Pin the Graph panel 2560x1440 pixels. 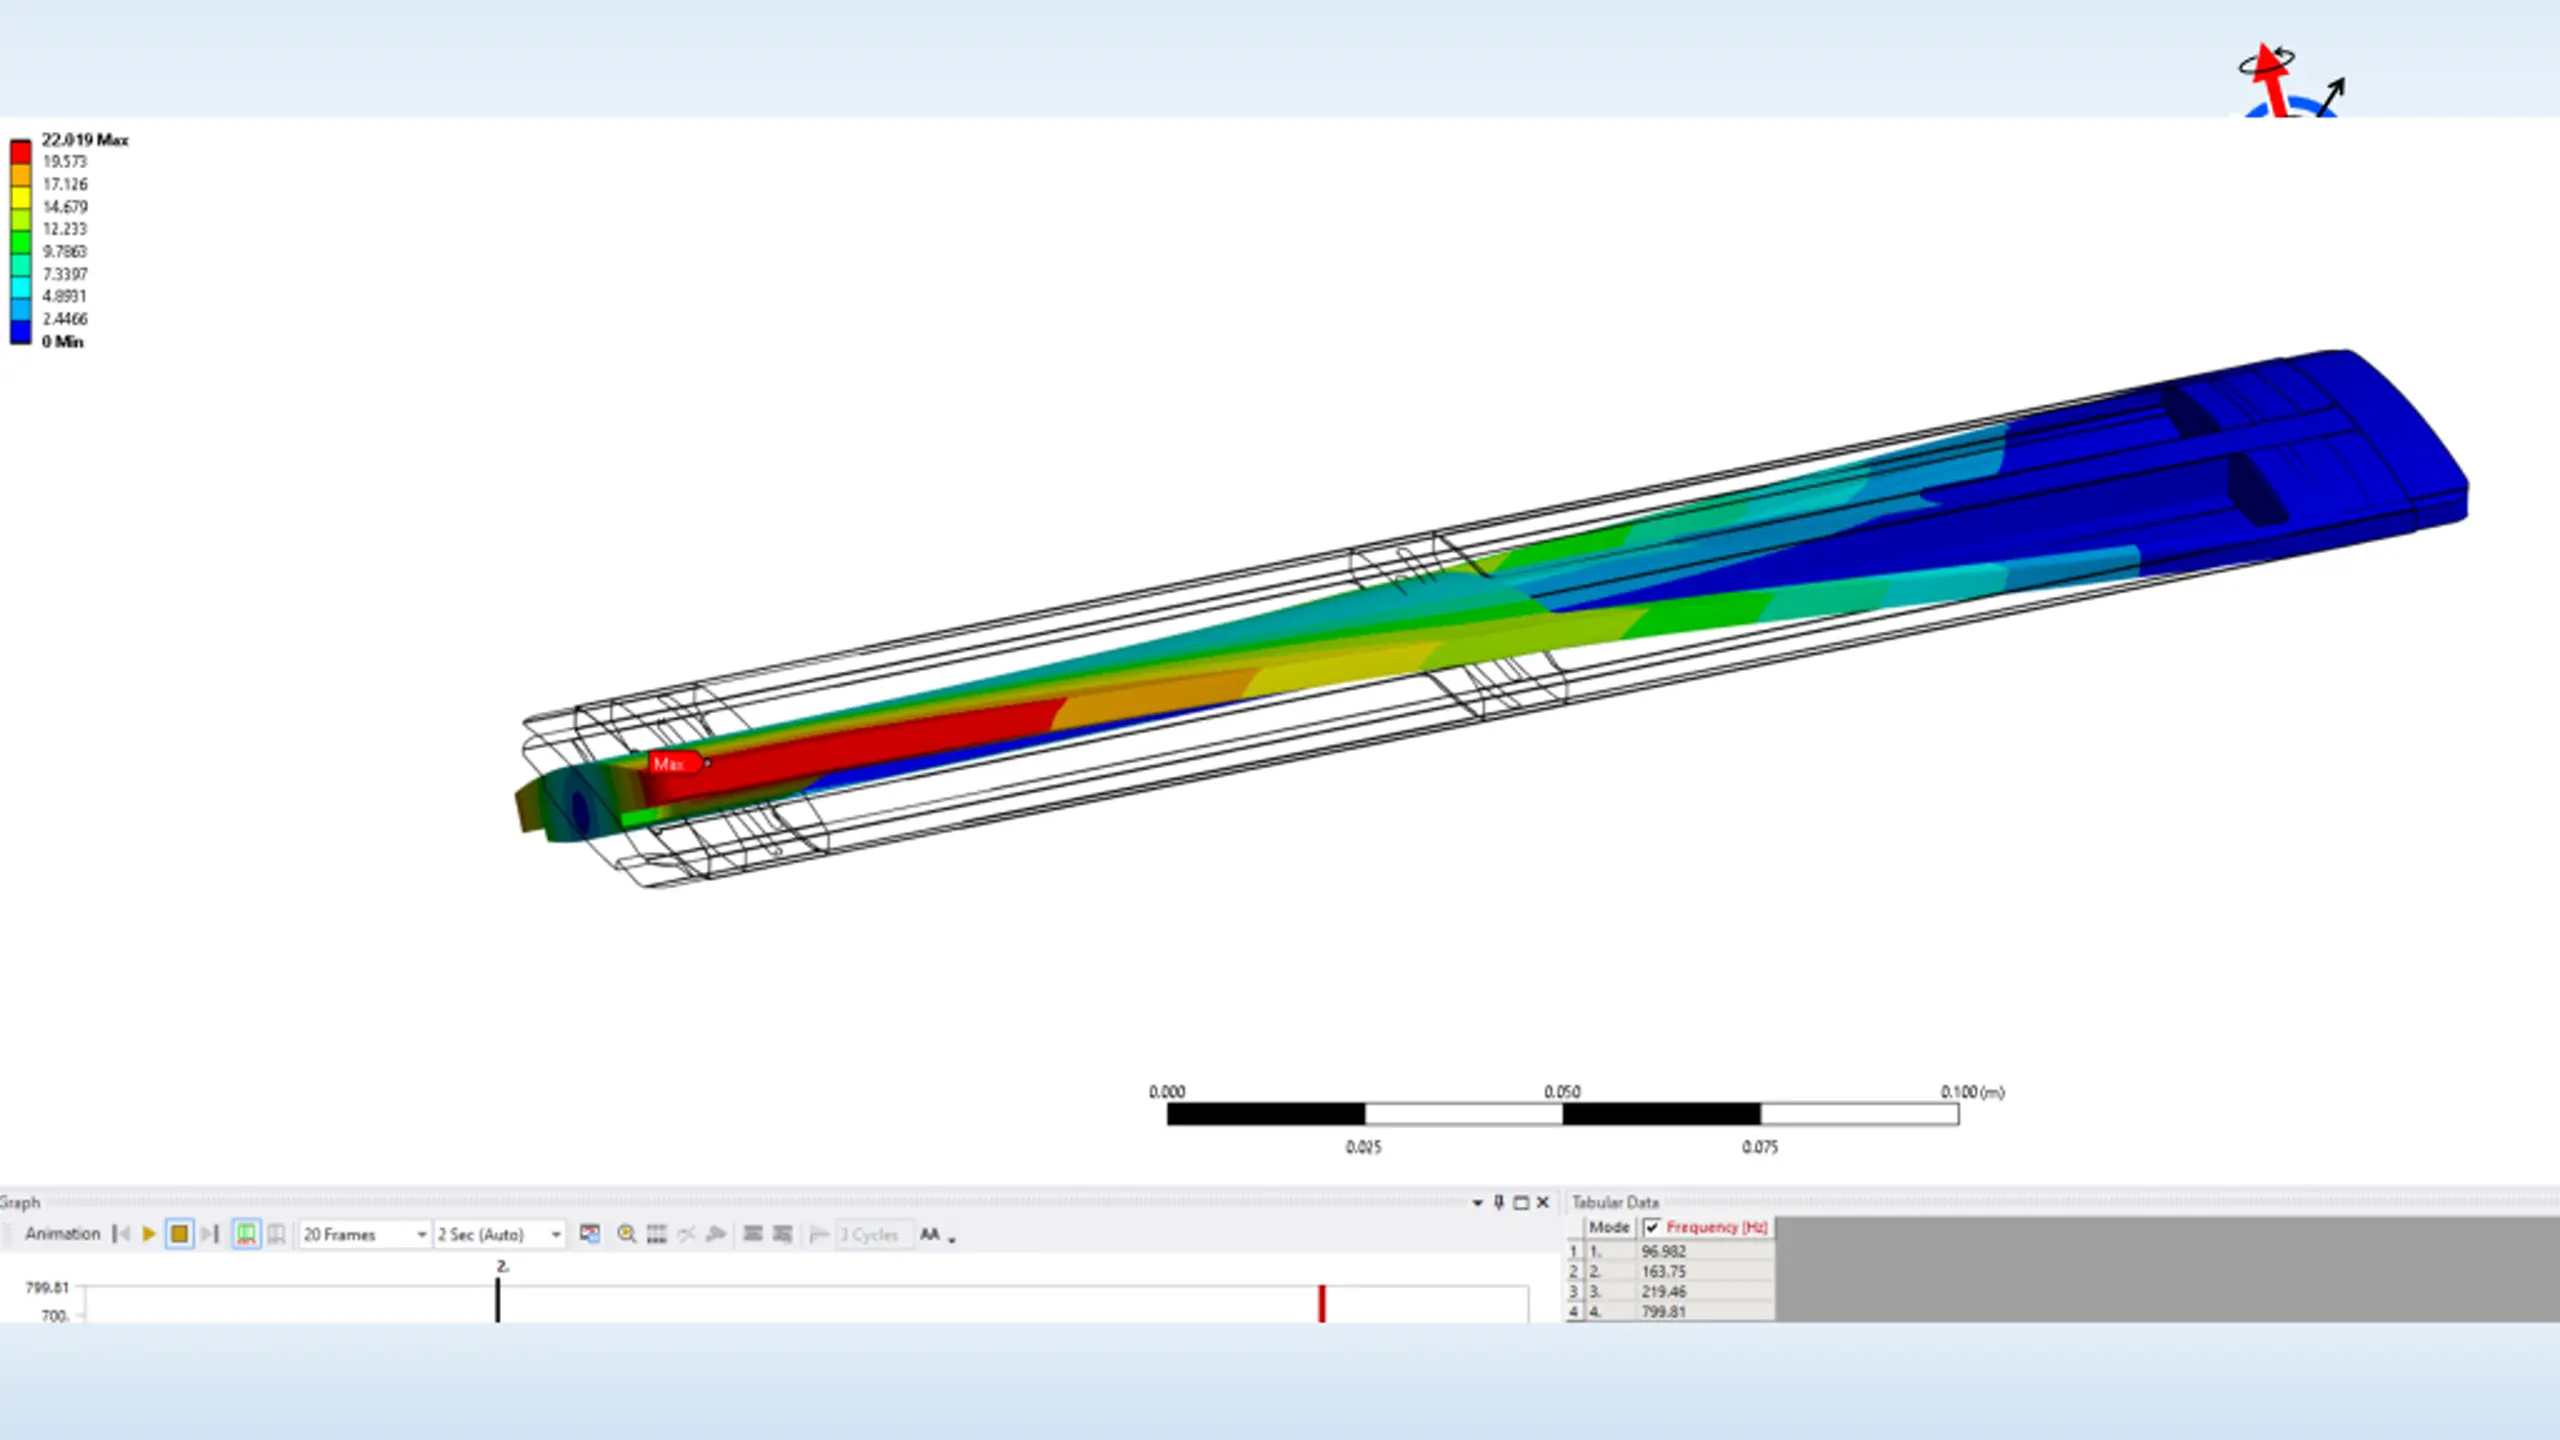coord(1498,1202)
